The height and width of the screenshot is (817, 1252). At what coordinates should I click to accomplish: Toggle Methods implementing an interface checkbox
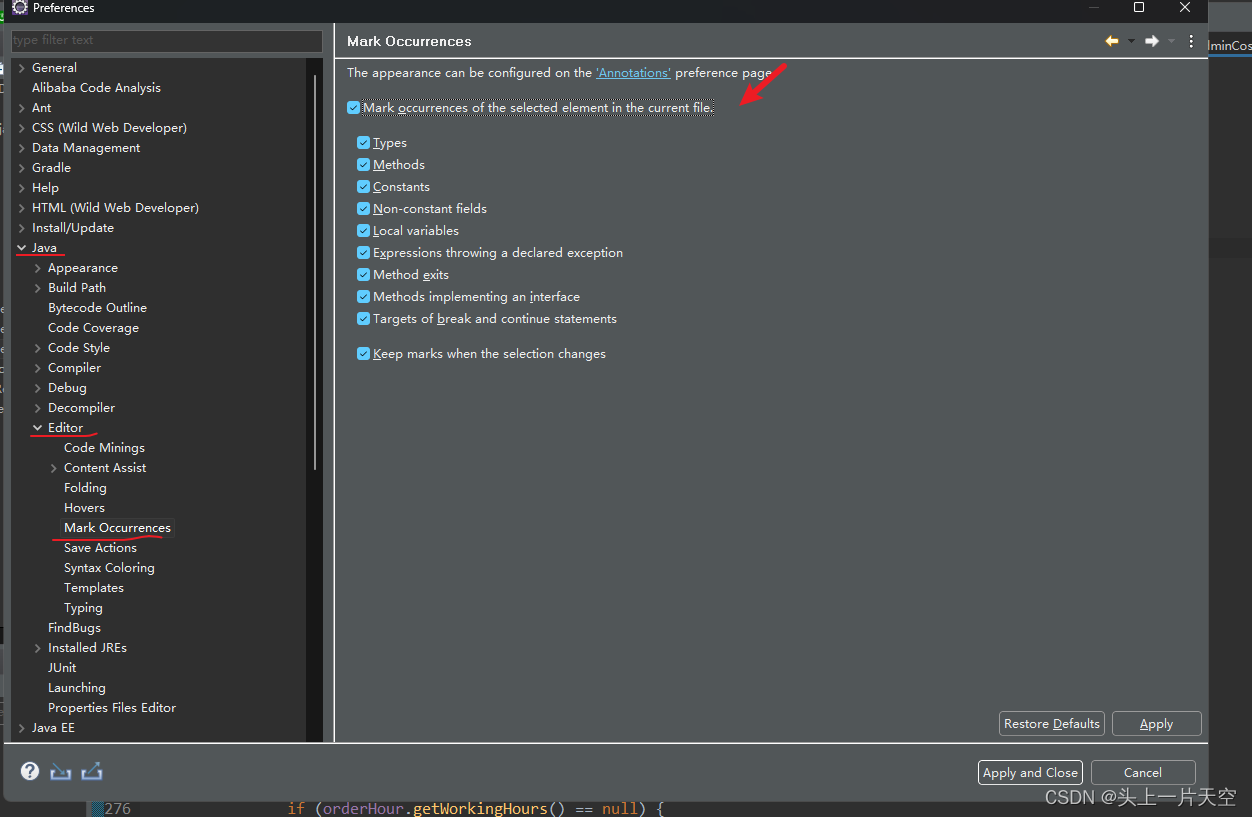coord(363,297)
